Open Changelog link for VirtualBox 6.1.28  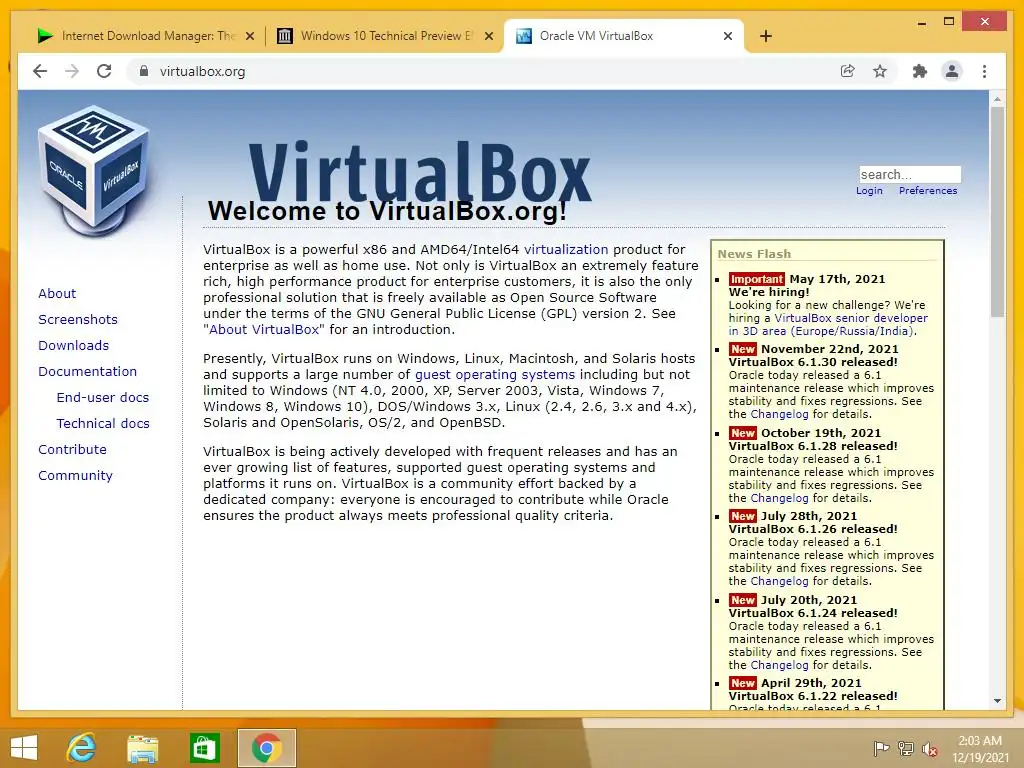coord(779,498)
